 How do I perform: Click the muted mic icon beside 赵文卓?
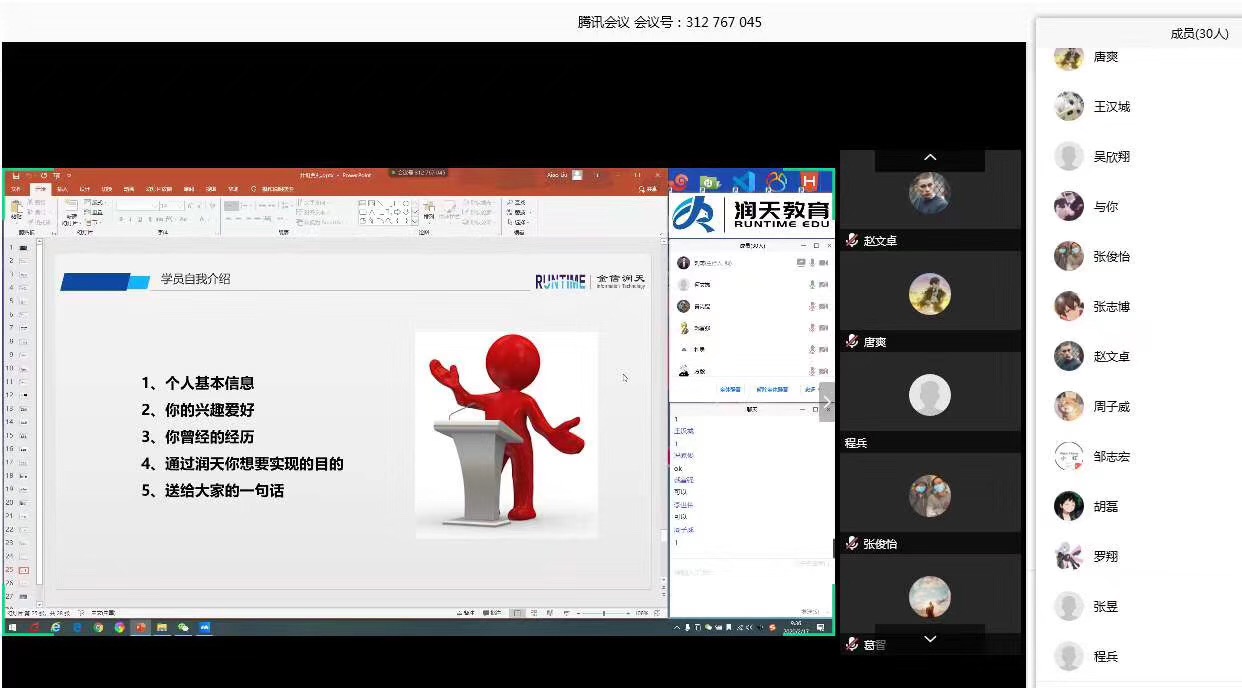pyautogui.click(x=852, y=241)
